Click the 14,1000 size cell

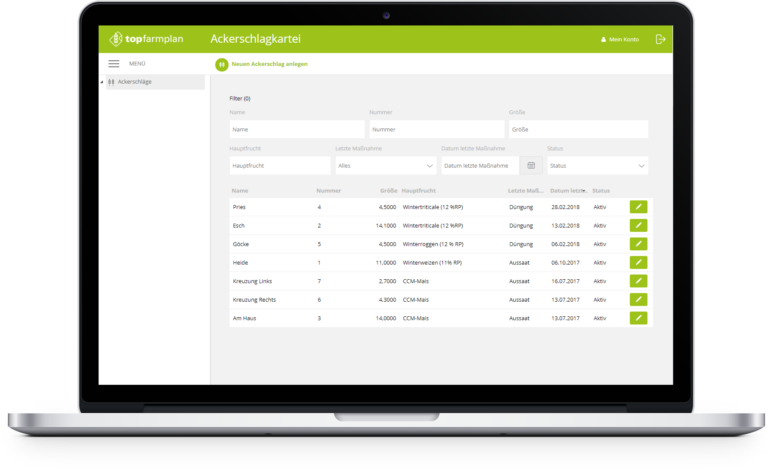pyautogui.click(x=386, y=225)
